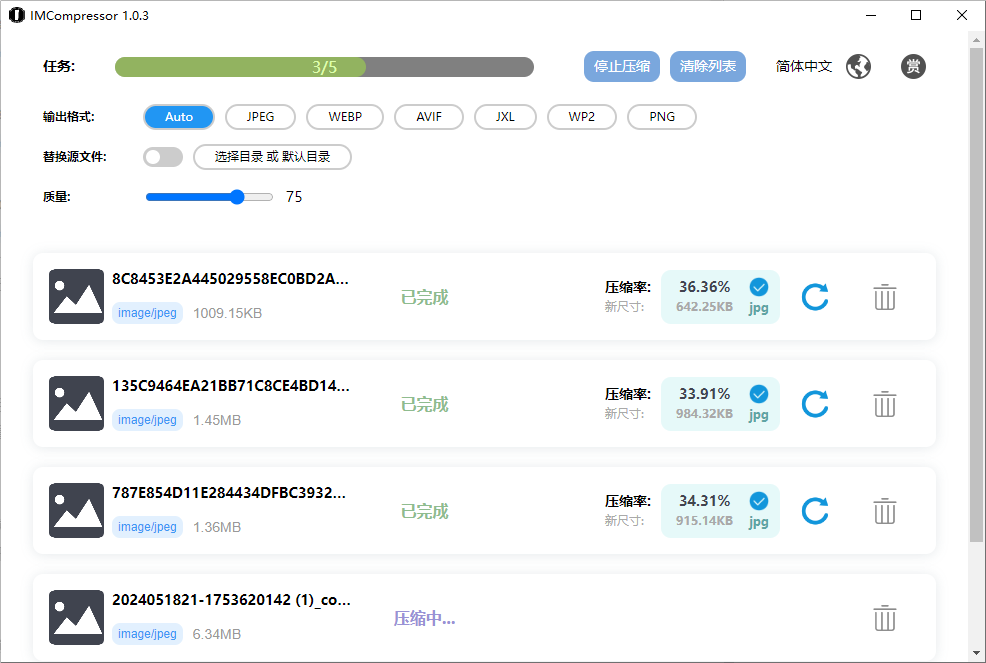Toggle the 替换源文件 switch
The image size is (986, 663).
click(163, 157)
